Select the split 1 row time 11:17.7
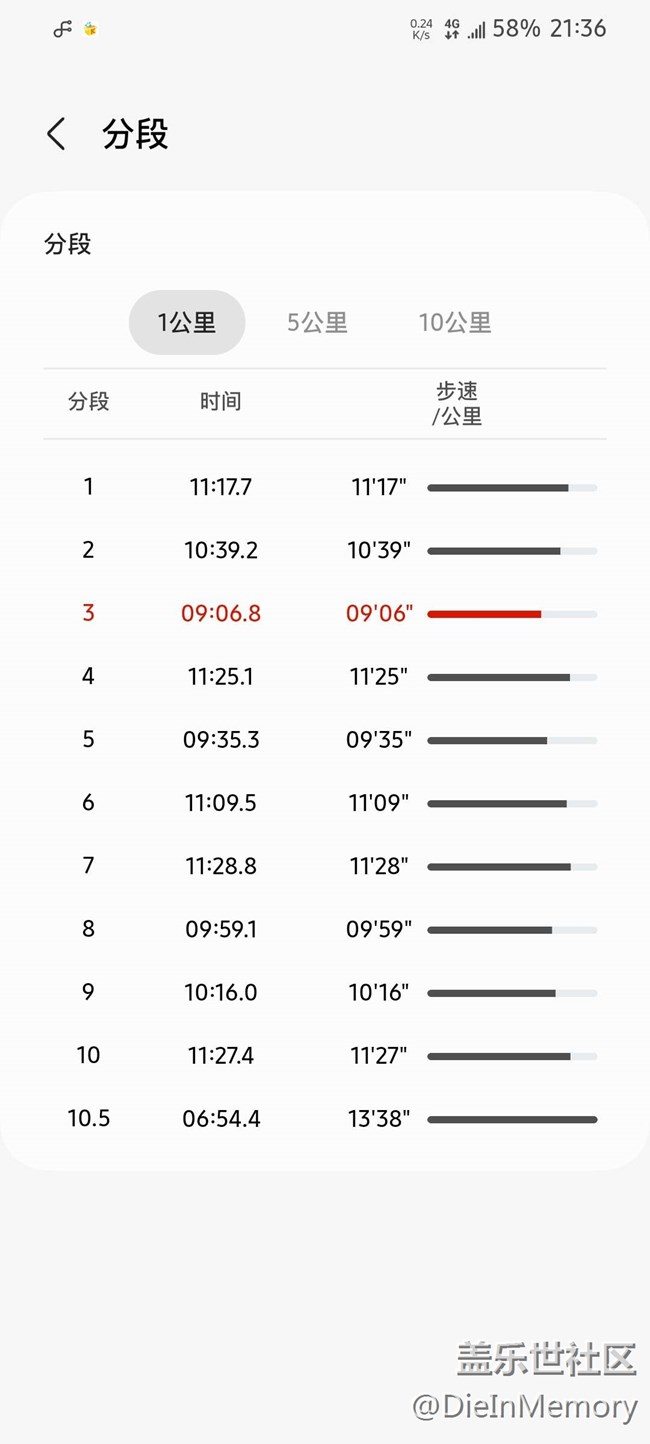Screen dimensions: 650x1444 click(221, 487)
